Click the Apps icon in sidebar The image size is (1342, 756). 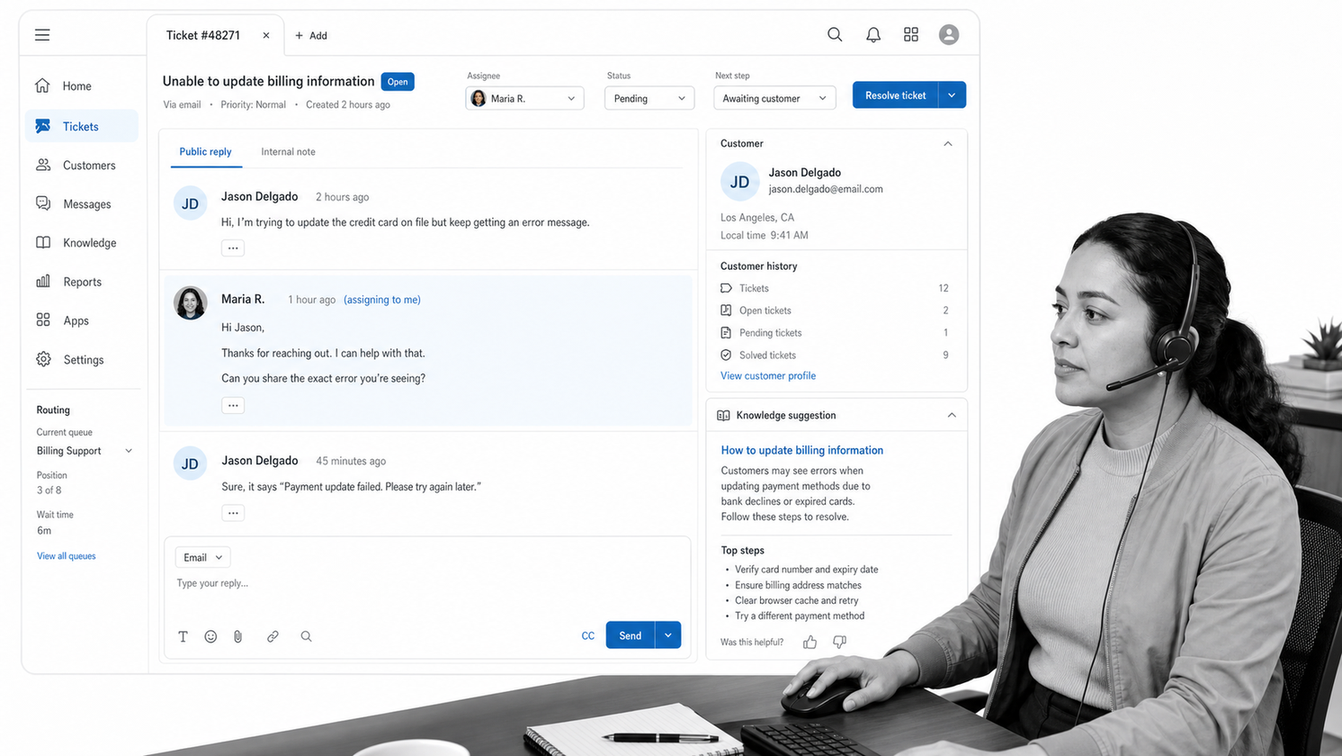43,321
